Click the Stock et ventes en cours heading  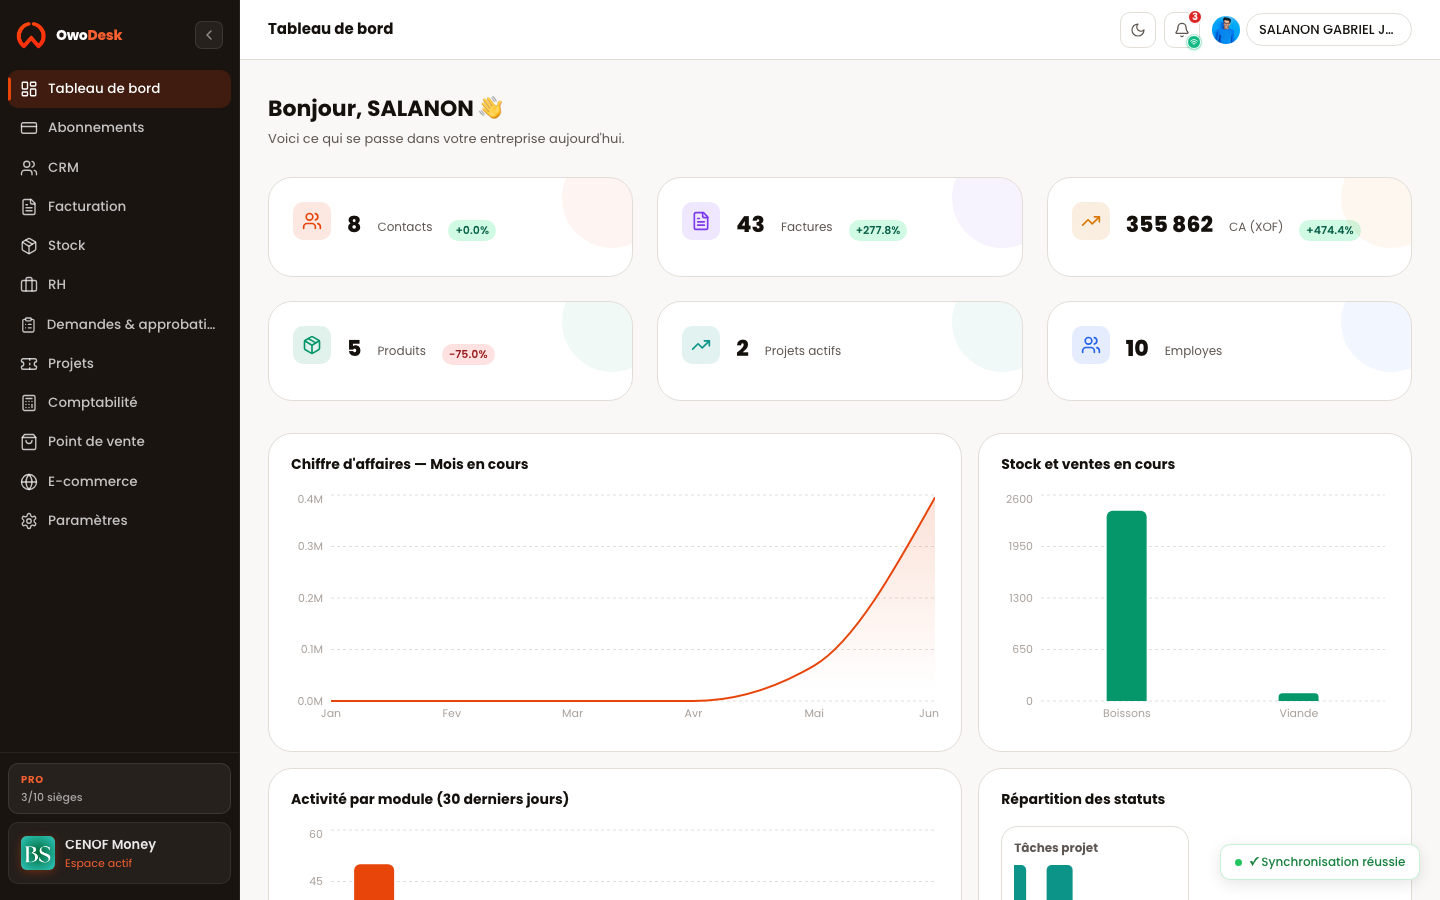click(x=1088, y=464)
